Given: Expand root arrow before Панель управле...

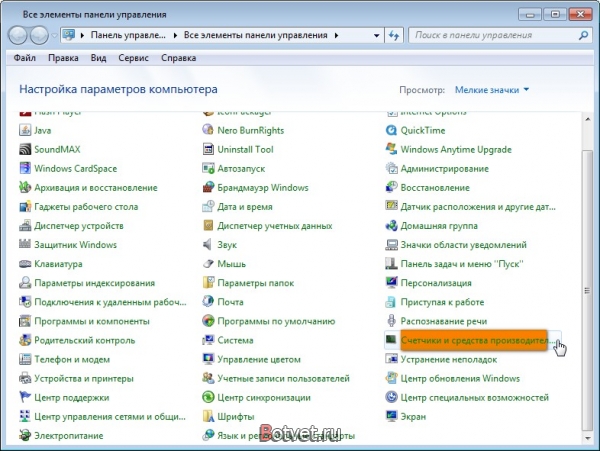Looking at the screenshot, I should 82,35.
